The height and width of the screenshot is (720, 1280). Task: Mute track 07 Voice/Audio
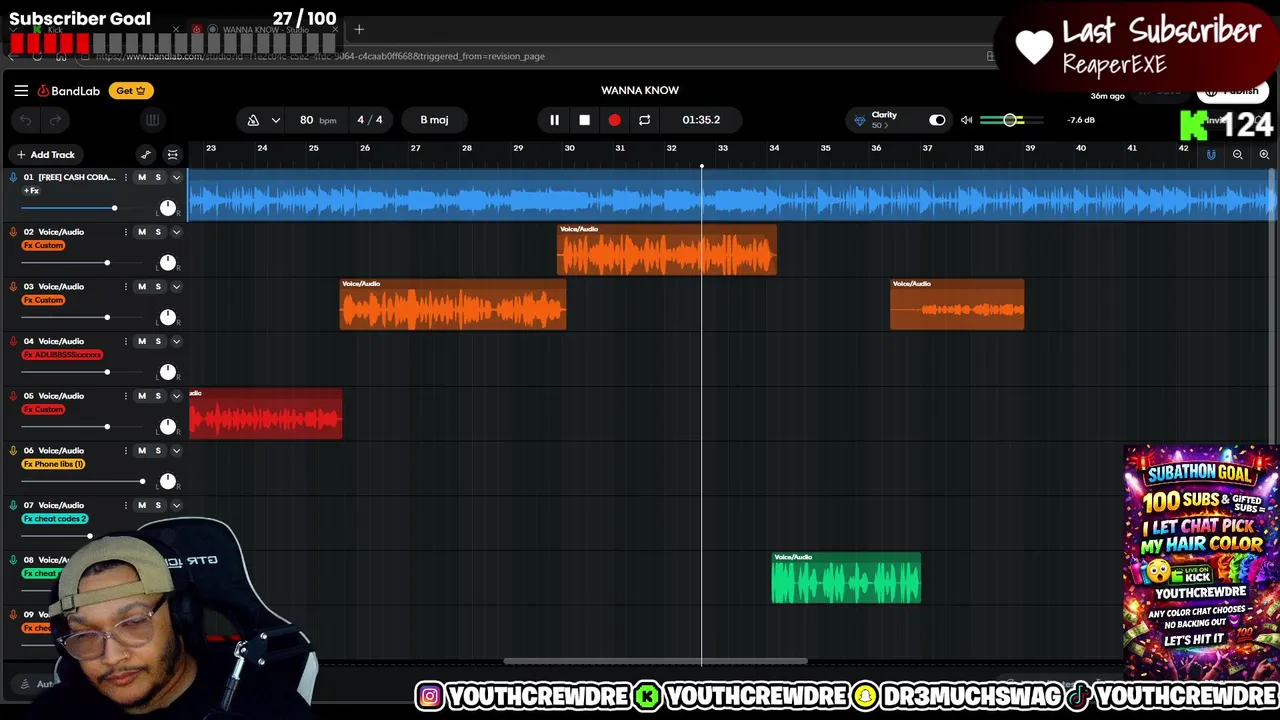pos(141,505)
